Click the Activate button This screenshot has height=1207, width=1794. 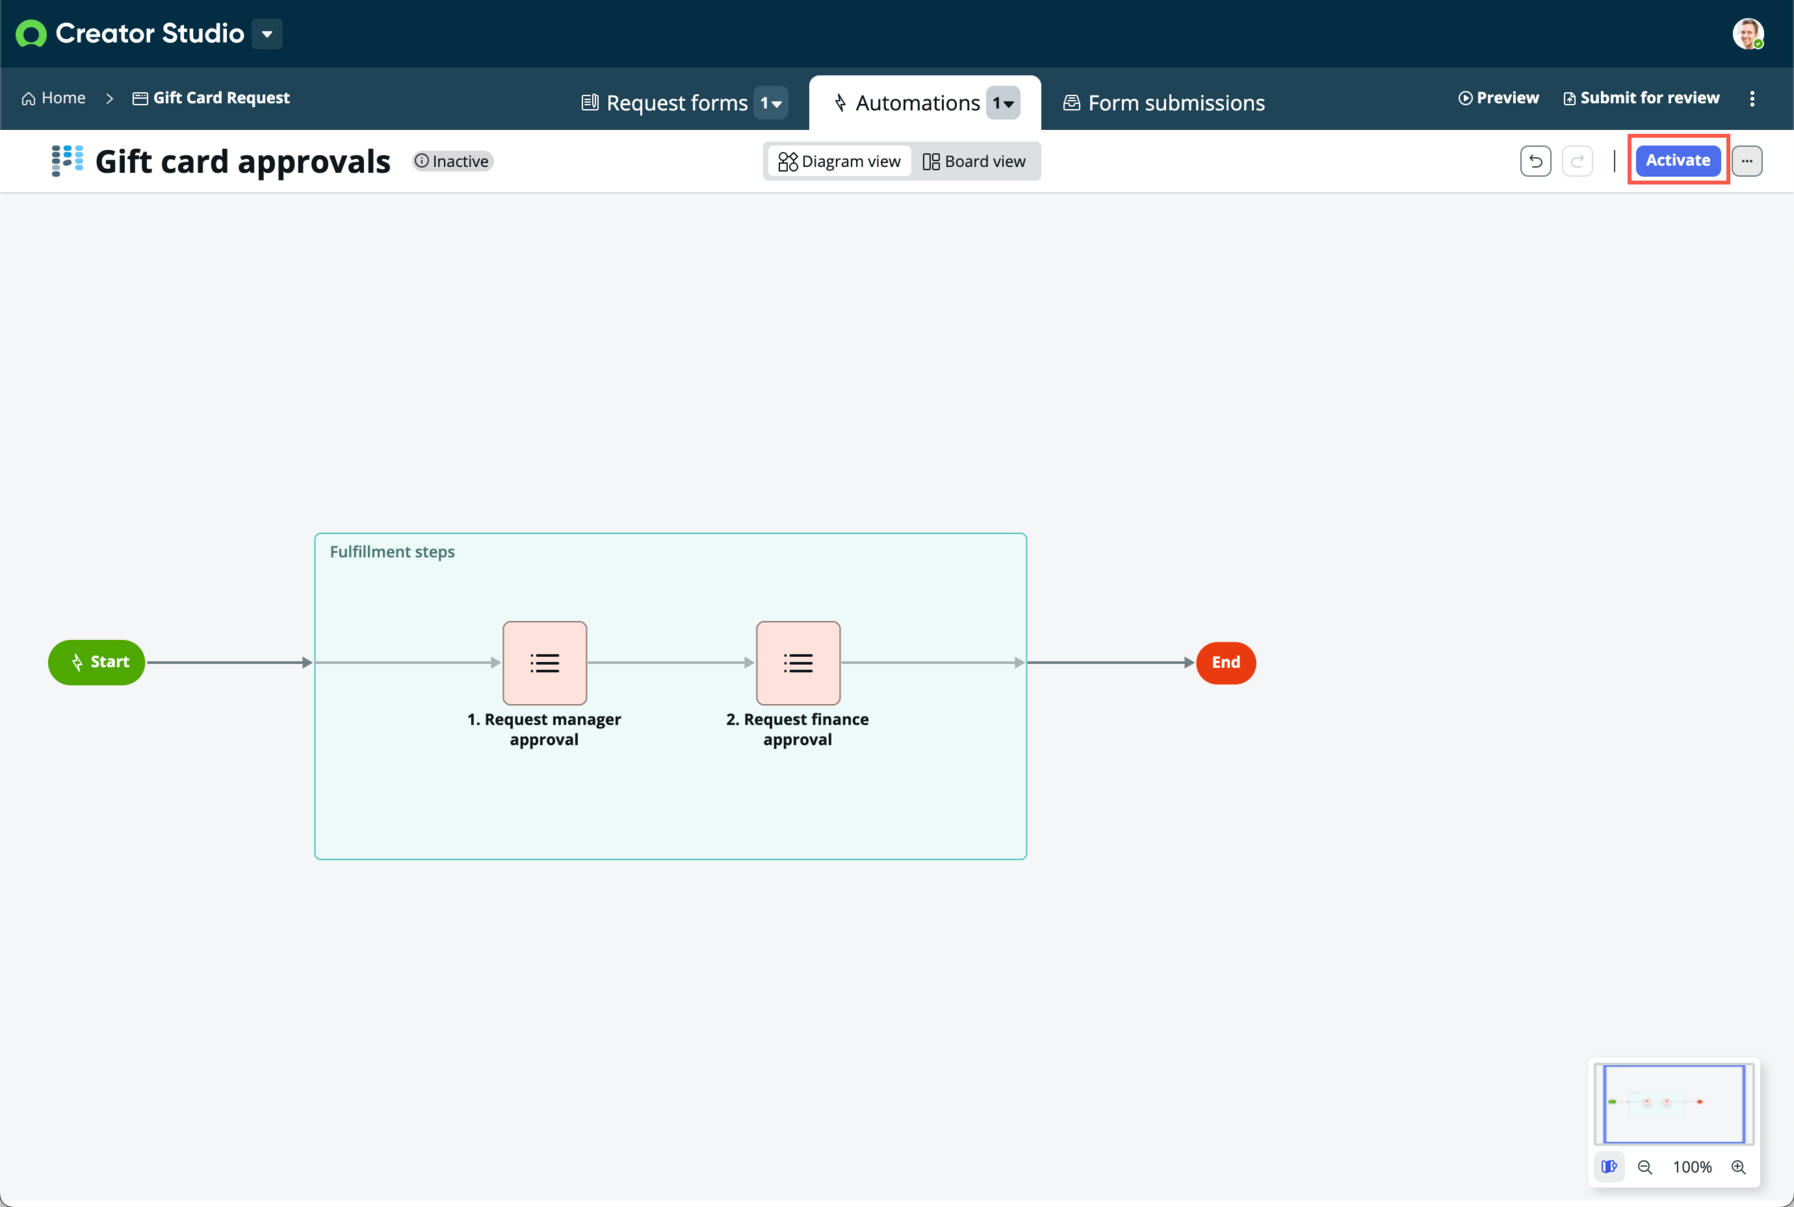tap(1678, 160)
